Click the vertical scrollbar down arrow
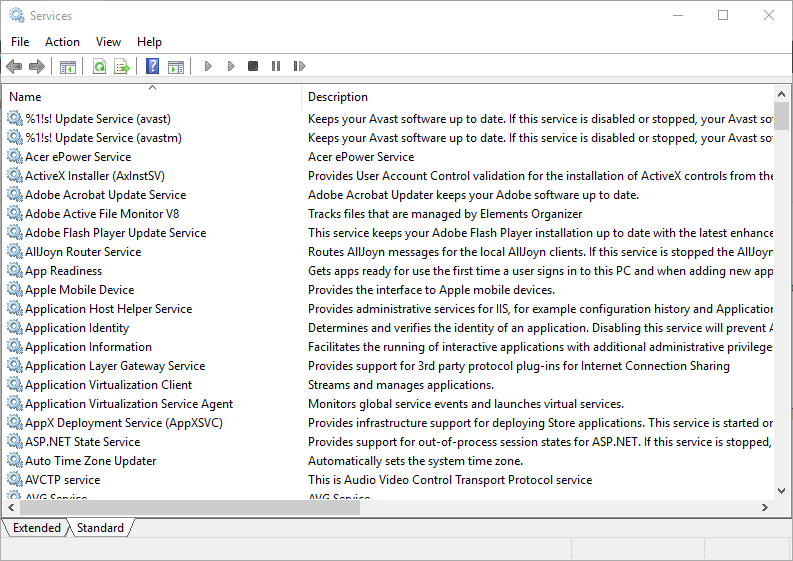Screen dimensions: 793x561 coord(781,491)
